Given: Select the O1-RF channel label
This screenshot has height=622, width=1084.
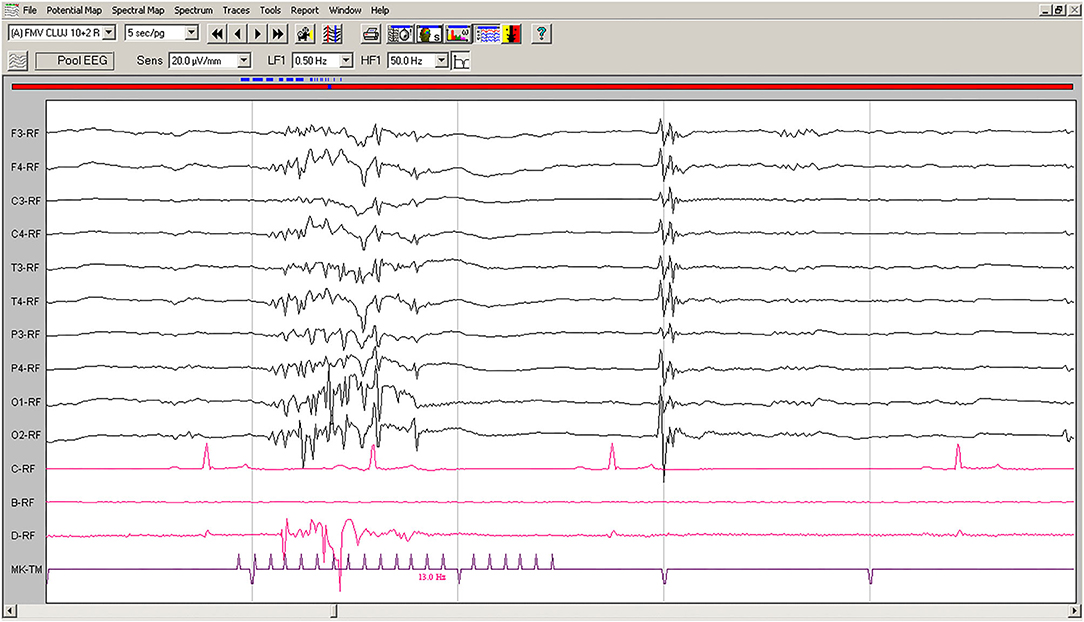Looking at the screenshot, I should [26, 402].
